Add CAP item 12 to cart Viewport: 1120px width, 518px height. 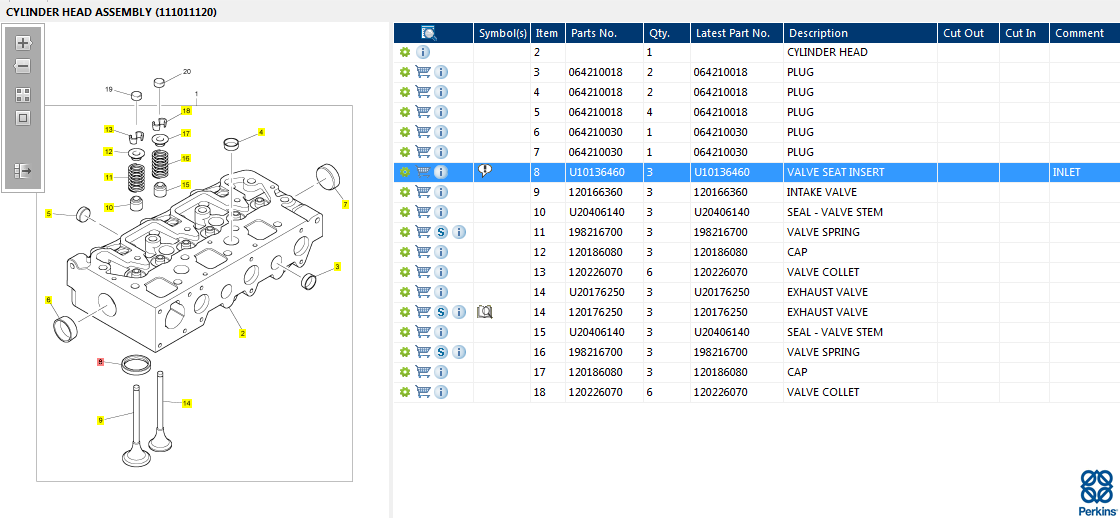(423, 252)
